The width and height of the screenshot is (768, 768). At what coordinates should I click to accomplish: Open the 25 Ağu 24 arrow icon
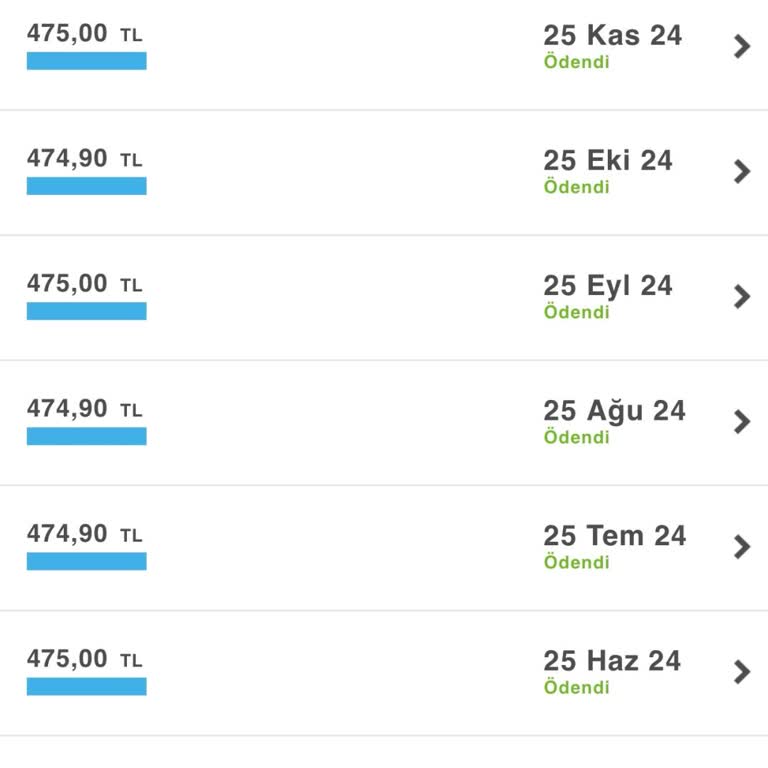click(x=742, y=421)
